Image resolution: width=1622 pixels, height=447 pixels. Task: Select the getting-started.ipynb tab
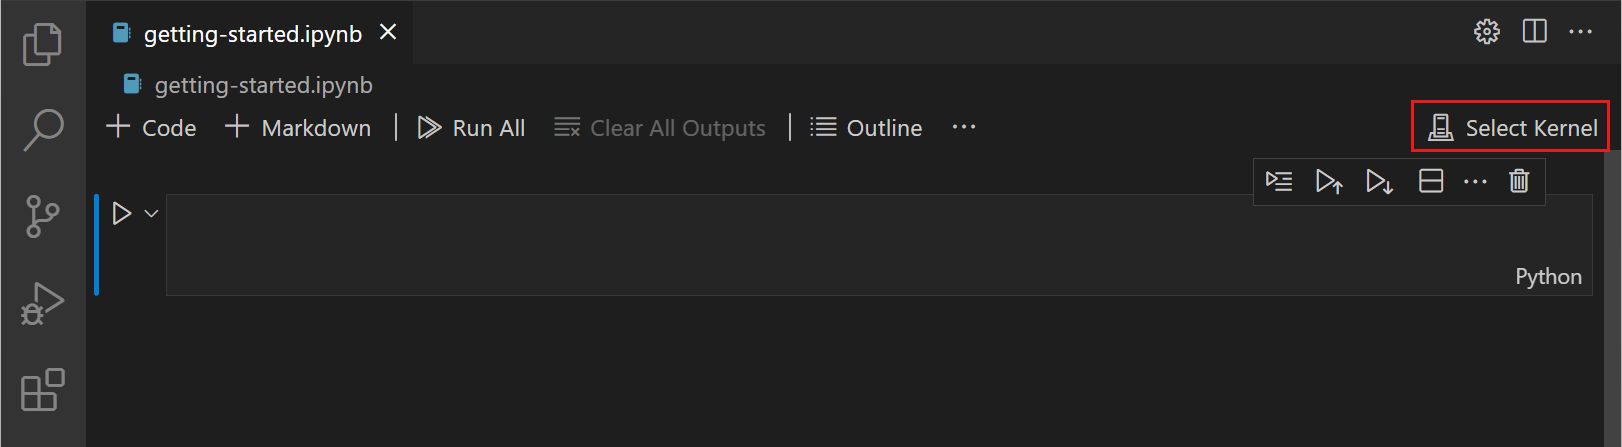252,34
